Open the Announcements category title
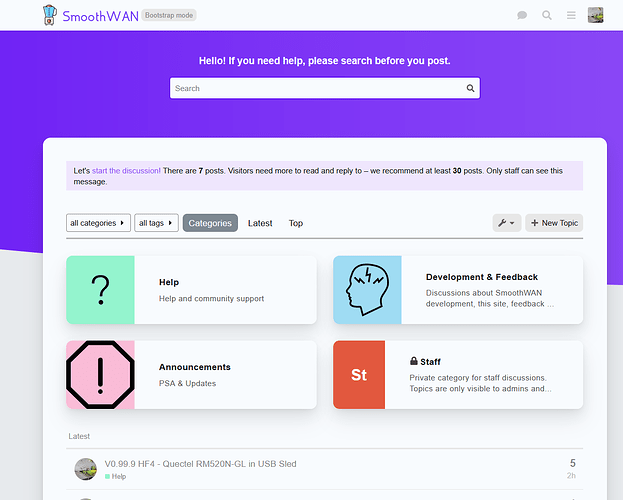 tap(195, 367)
